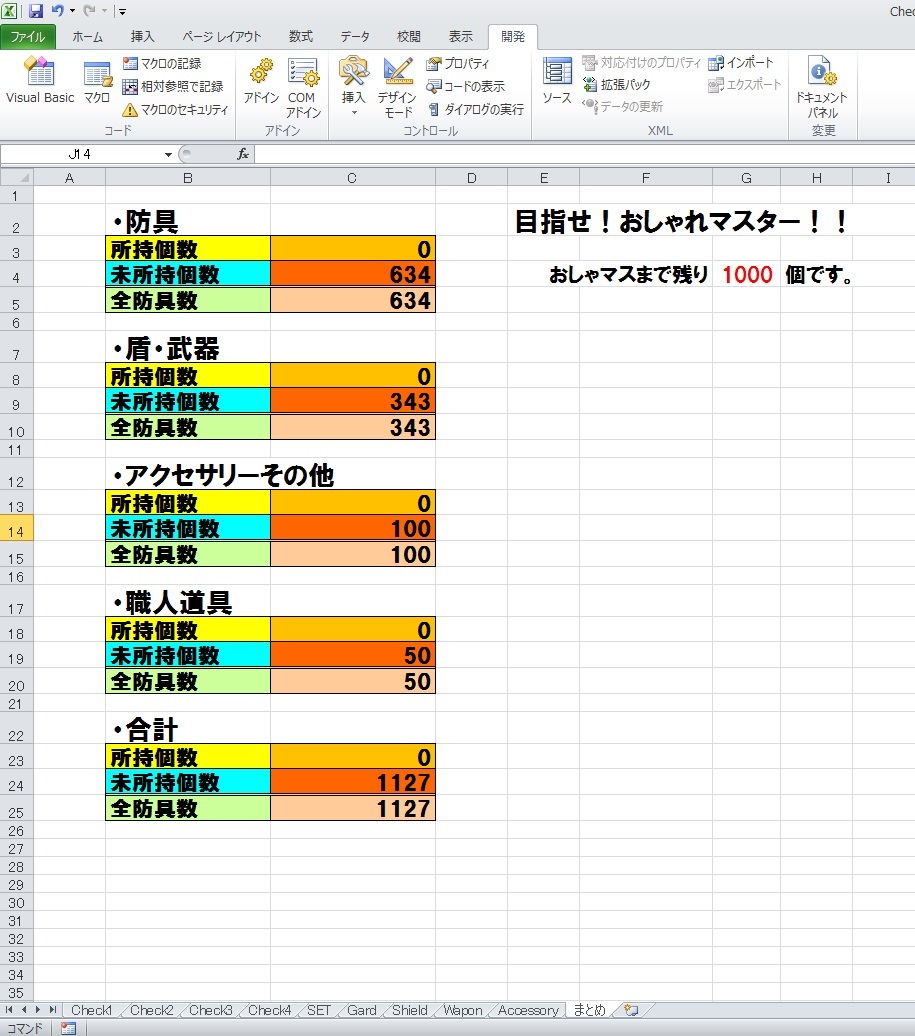The width and height of the screenshot is (915, 1036).
Task: Select the 目指せ！おしゃれマスター title cell
Action: 680,221
